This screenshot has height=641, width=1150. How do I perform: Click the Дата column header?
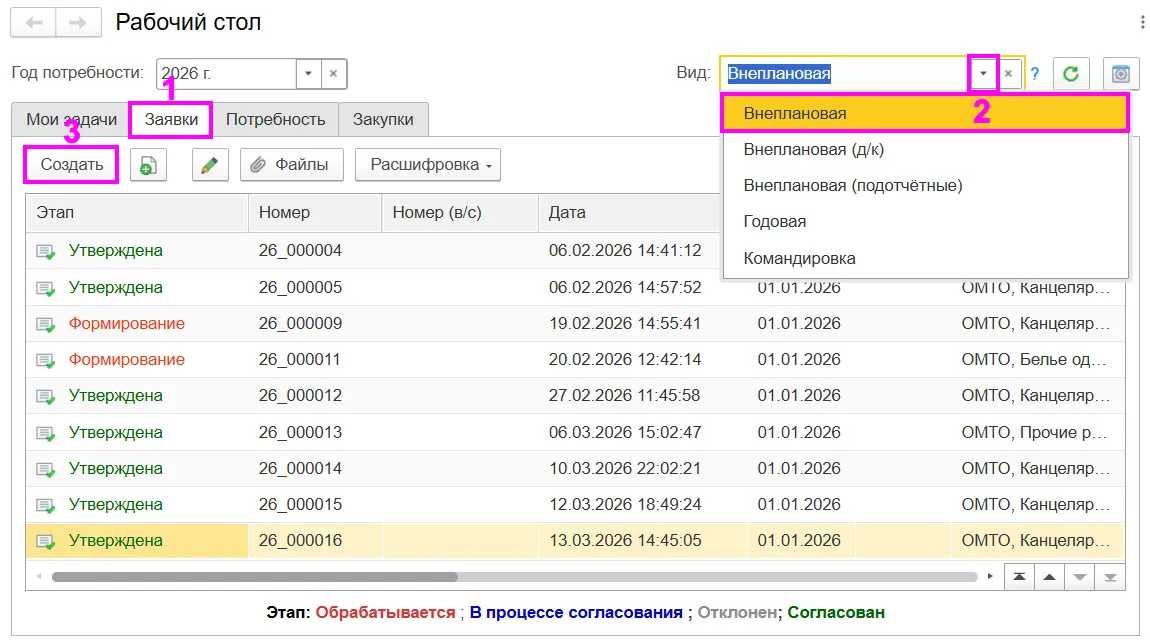629,213
